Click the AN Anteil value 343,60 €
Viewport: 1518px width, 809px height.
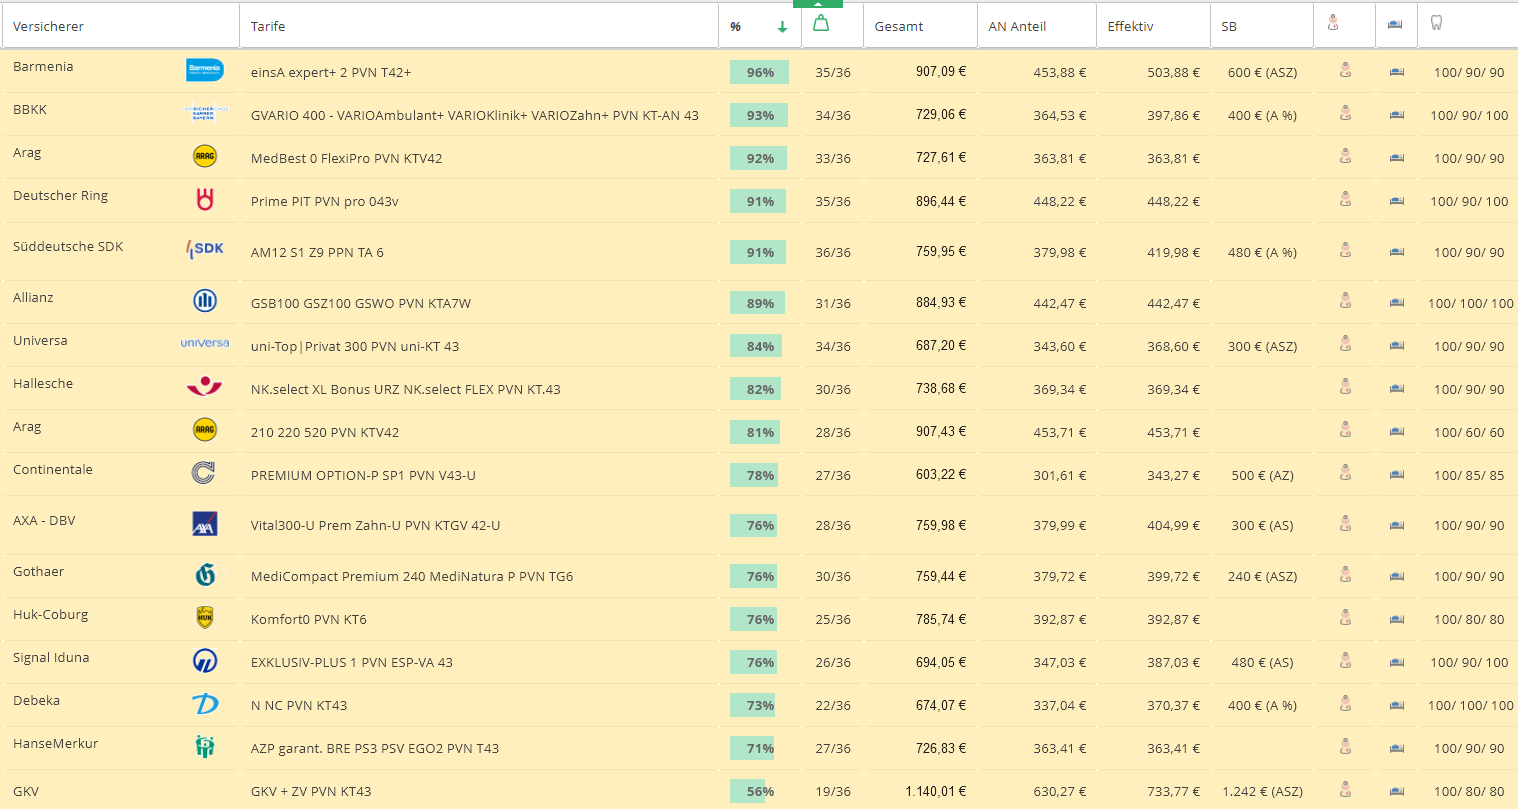tap(1060, 346)
